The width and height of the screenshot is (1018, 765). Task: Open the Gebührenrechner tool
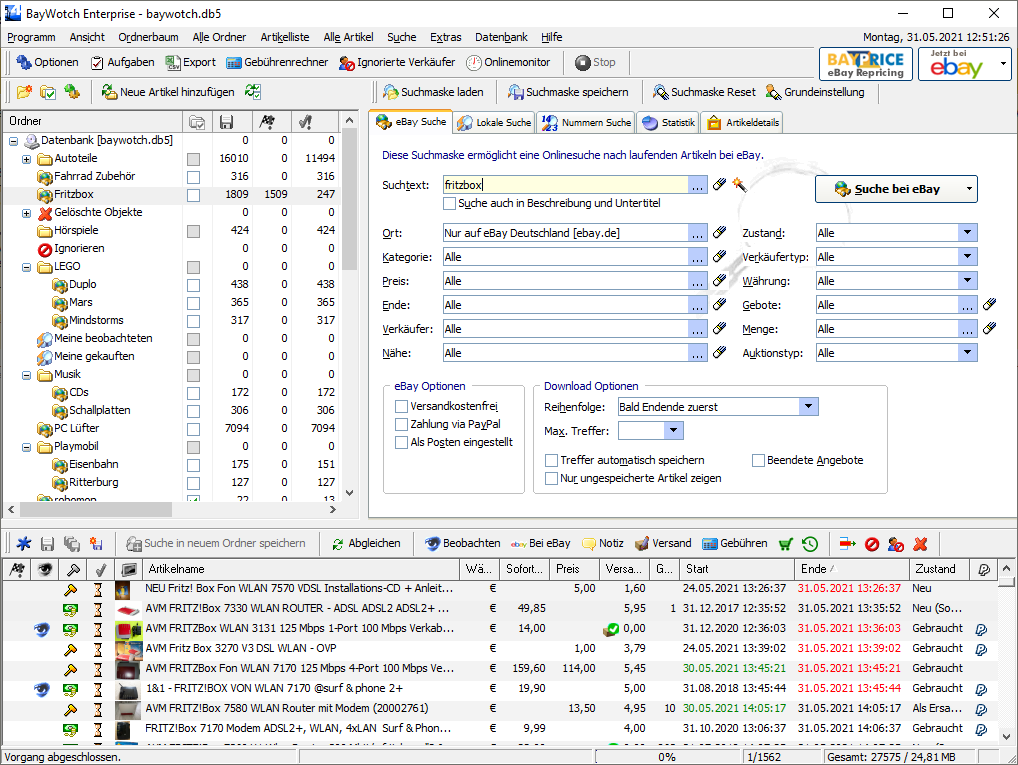pyautogui.click(x=277, y=62)
